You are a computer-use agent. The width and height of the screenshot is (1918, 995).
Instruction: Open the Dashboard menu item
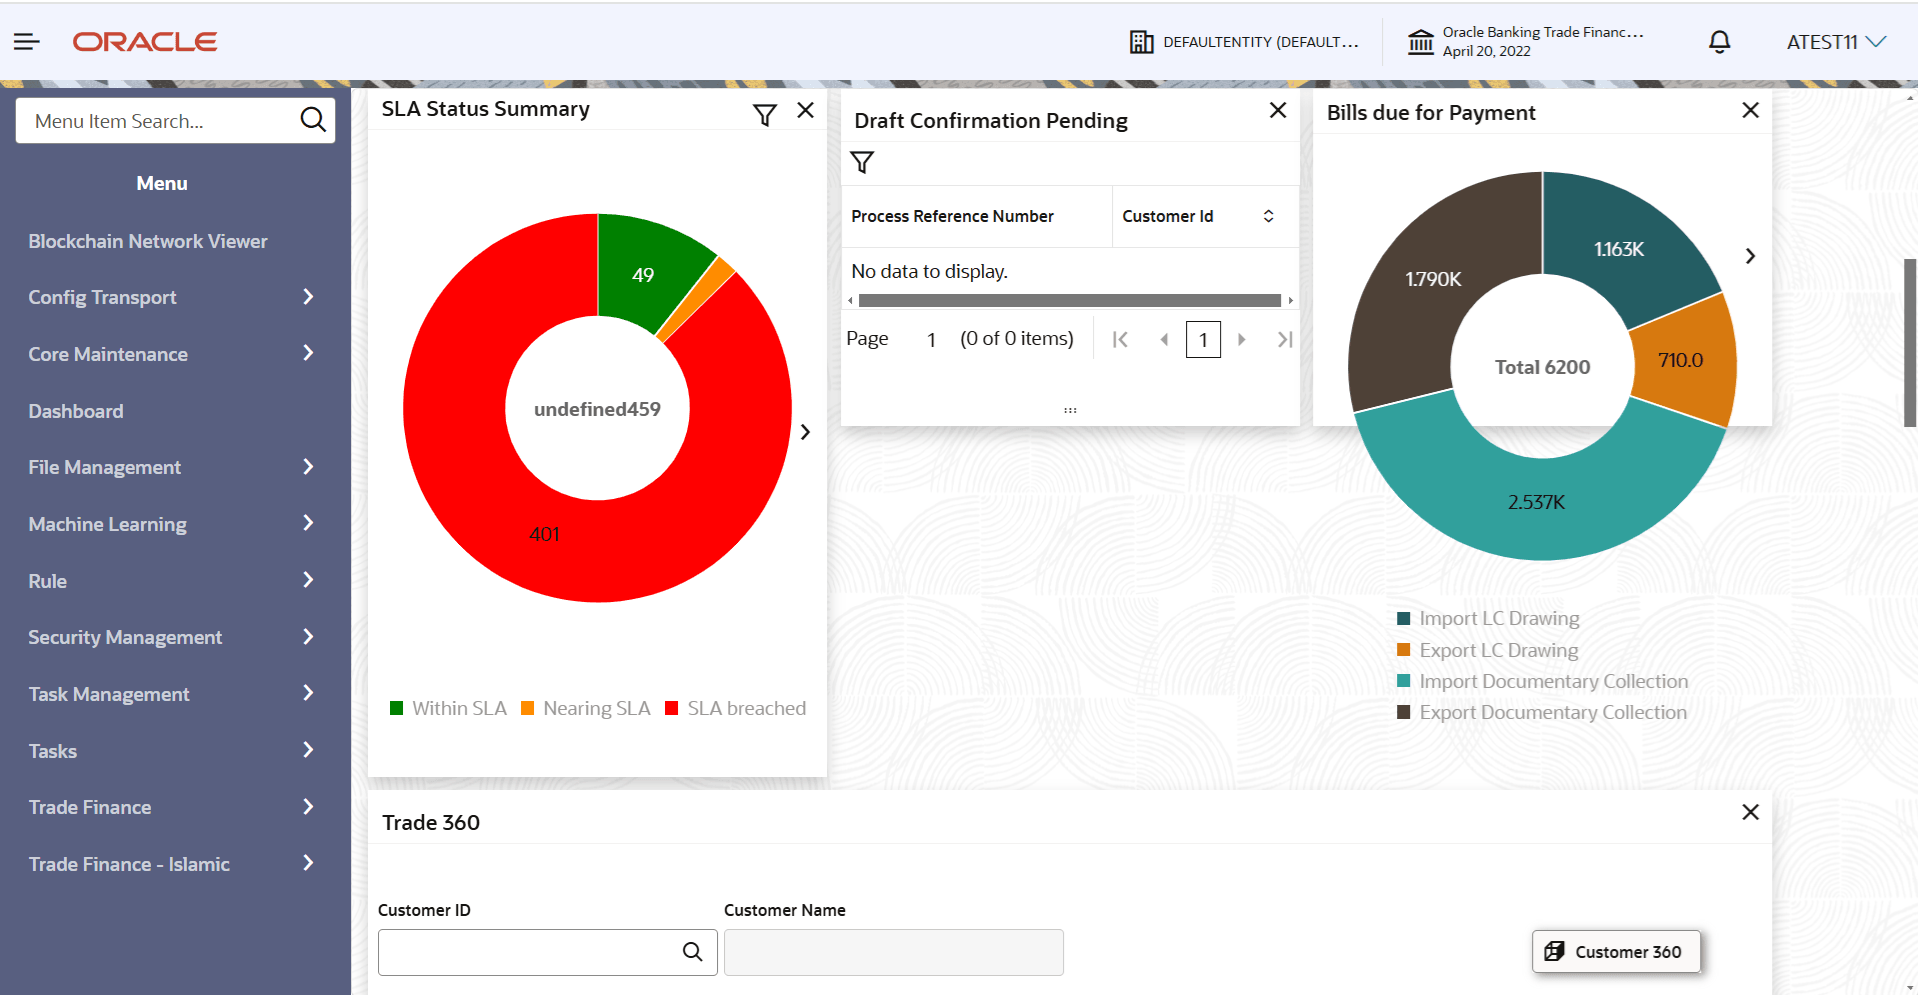click(76, 411)
